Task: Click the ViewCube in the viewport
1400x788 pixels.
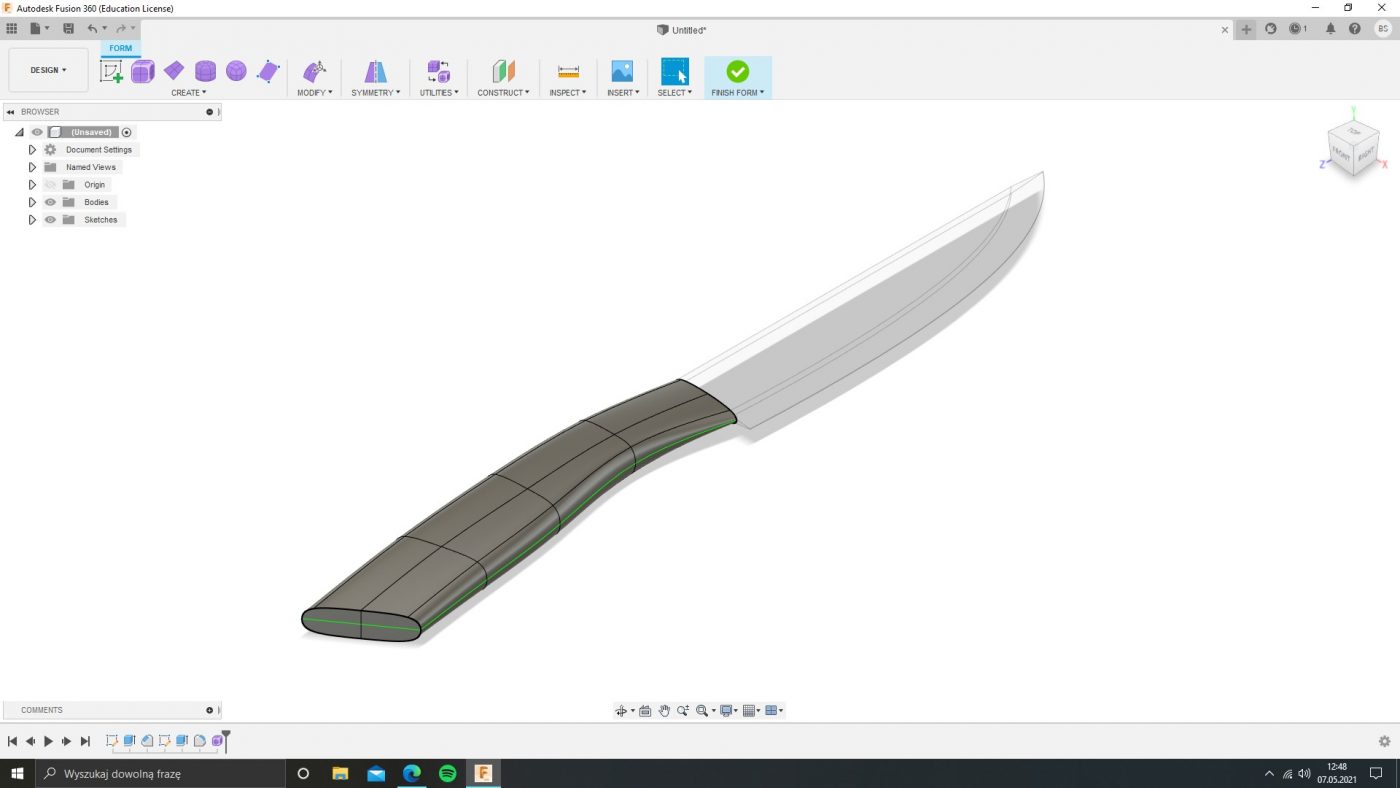Action: pyautogui.click(x=1353, y=146)
